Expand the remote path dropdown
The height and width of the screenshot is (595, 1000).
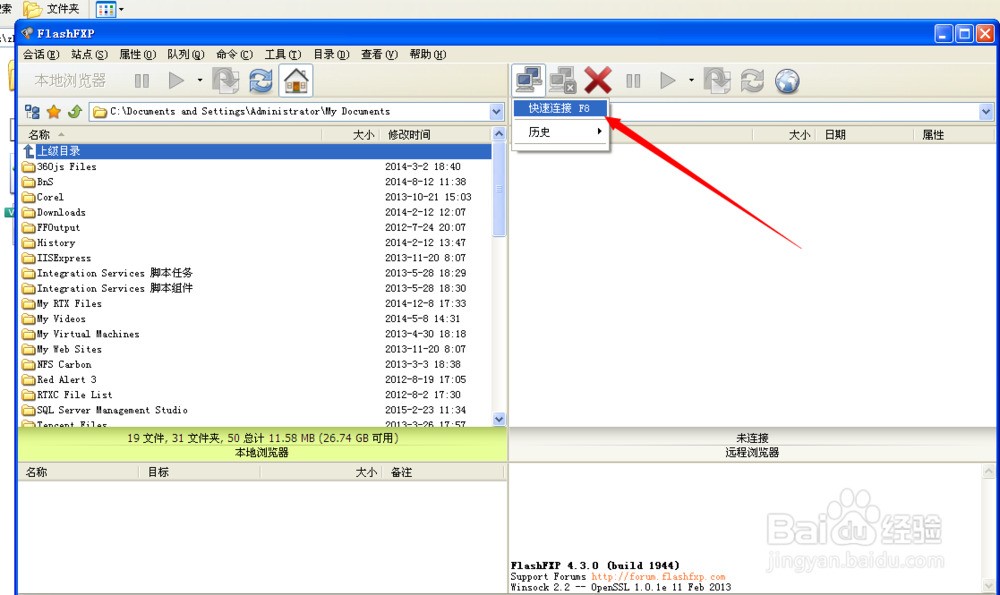[986, 112]
